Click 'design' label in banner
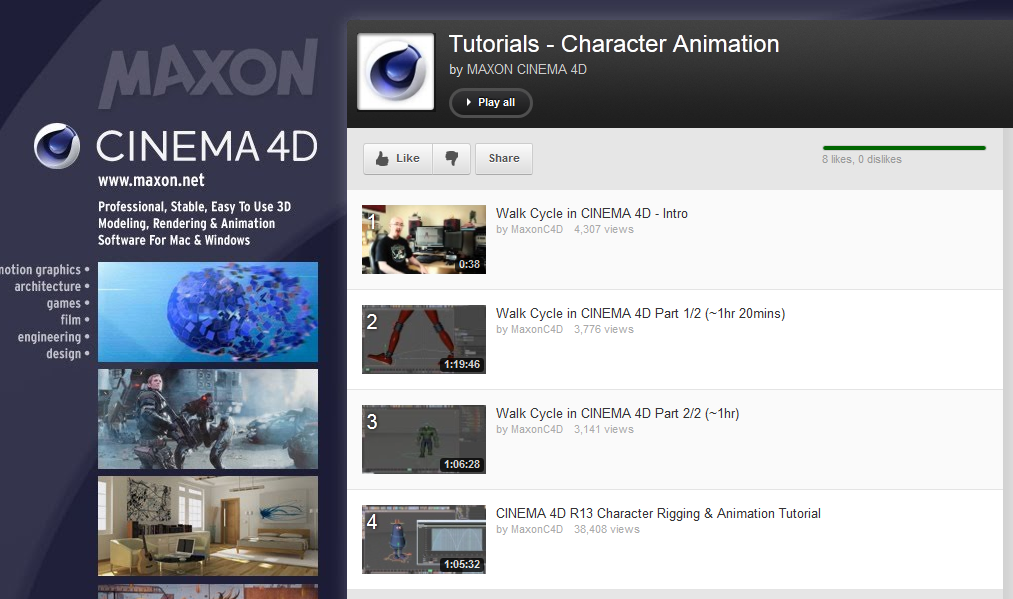1013x599 pixels. tap(63, 353)
